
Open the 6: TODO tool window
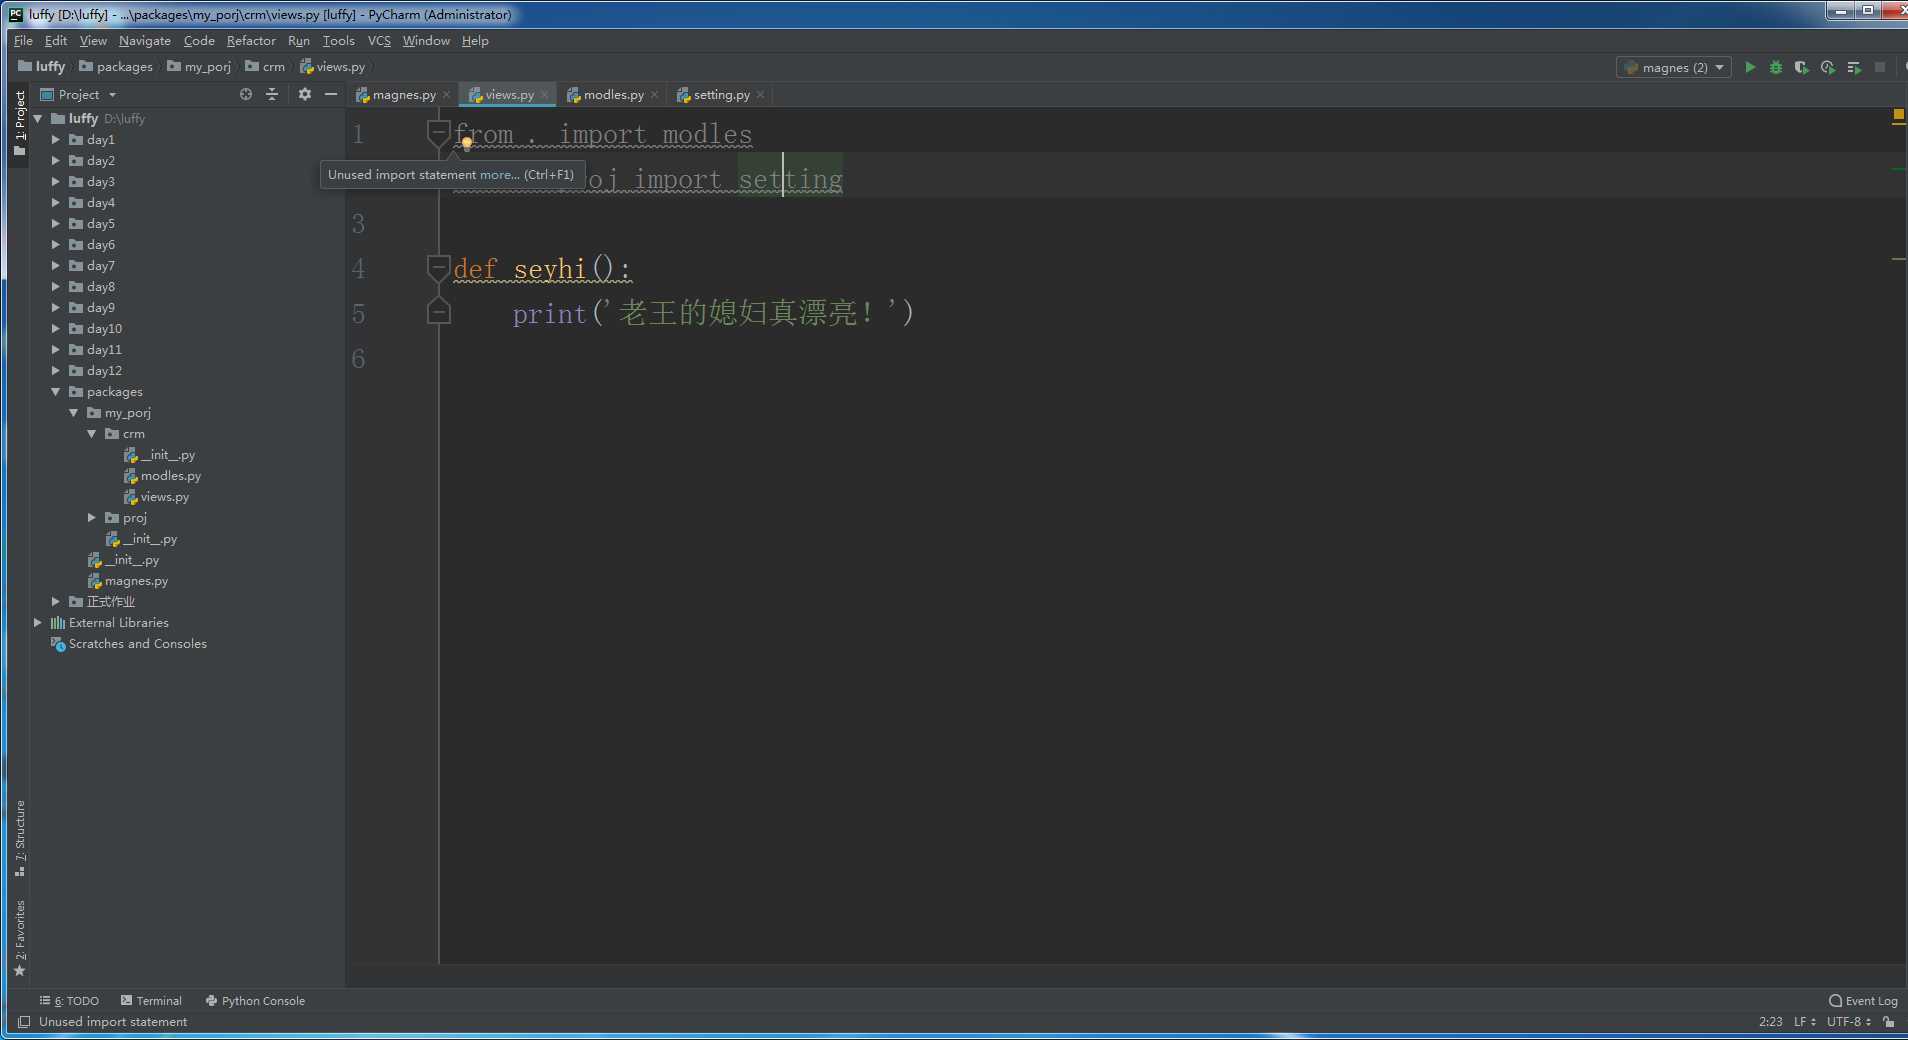pyautogui.click(x=69, y=1000)
